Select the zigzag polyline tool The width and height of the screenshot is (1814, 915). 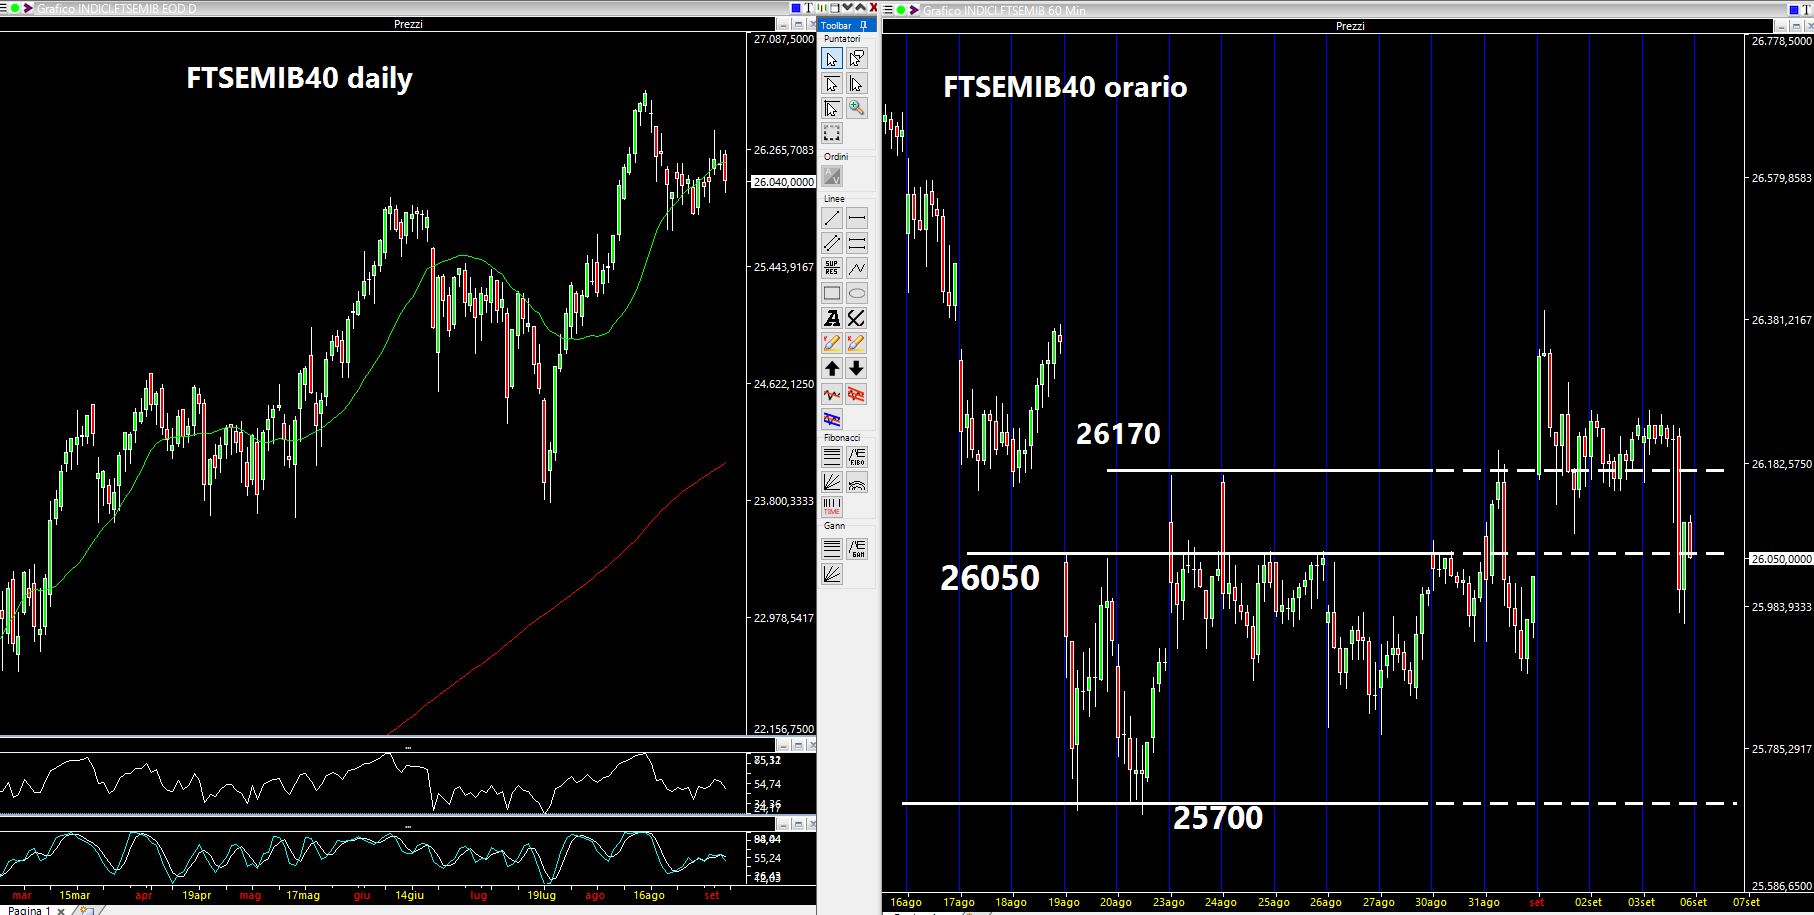[857, 268]
